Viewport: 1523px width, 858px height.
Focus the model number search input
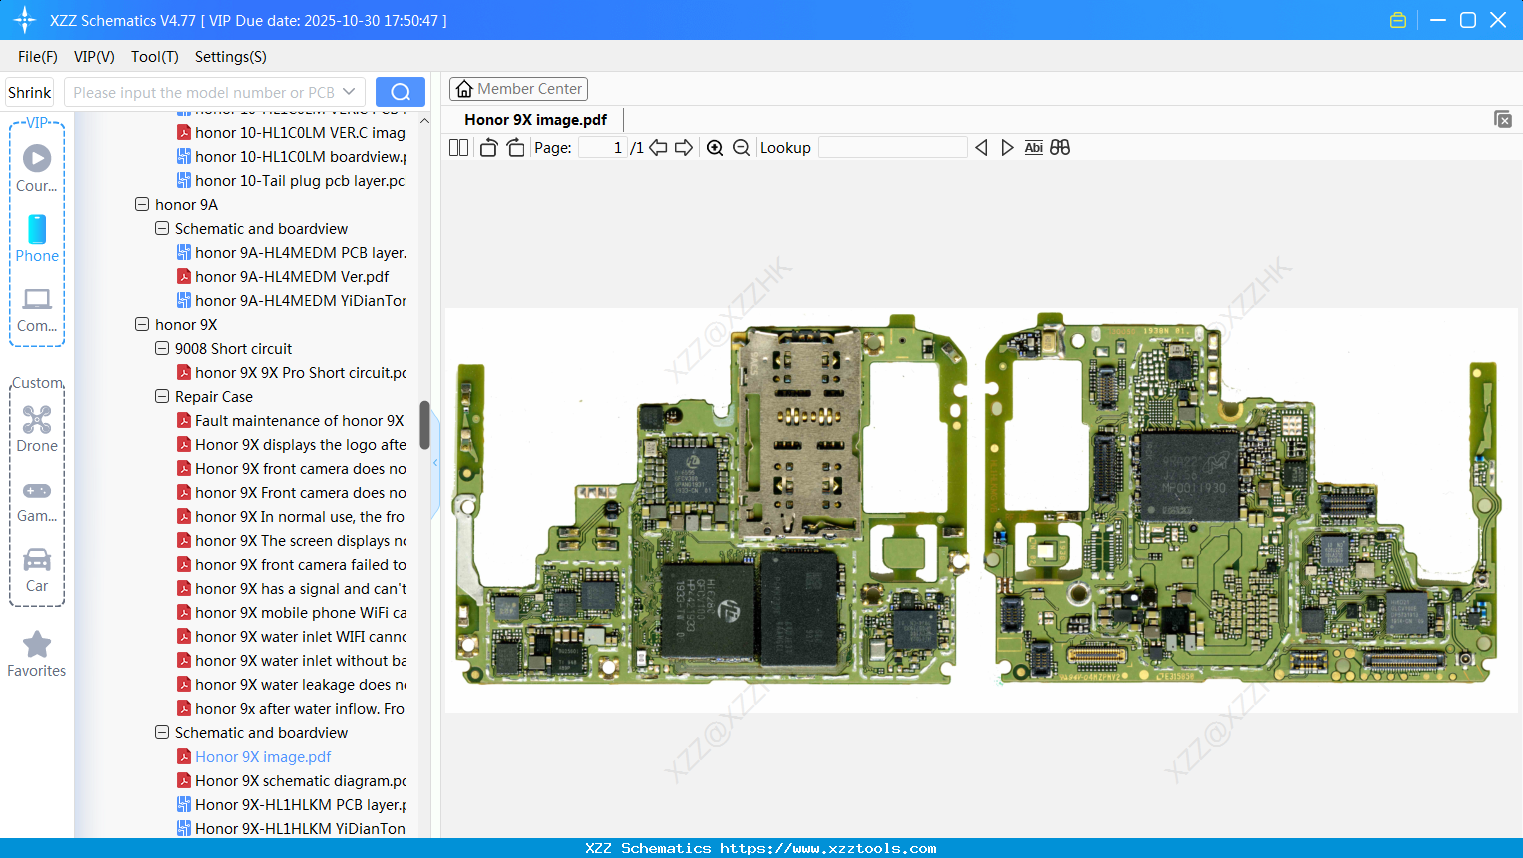pyautogui.click(x=204, y=92)
